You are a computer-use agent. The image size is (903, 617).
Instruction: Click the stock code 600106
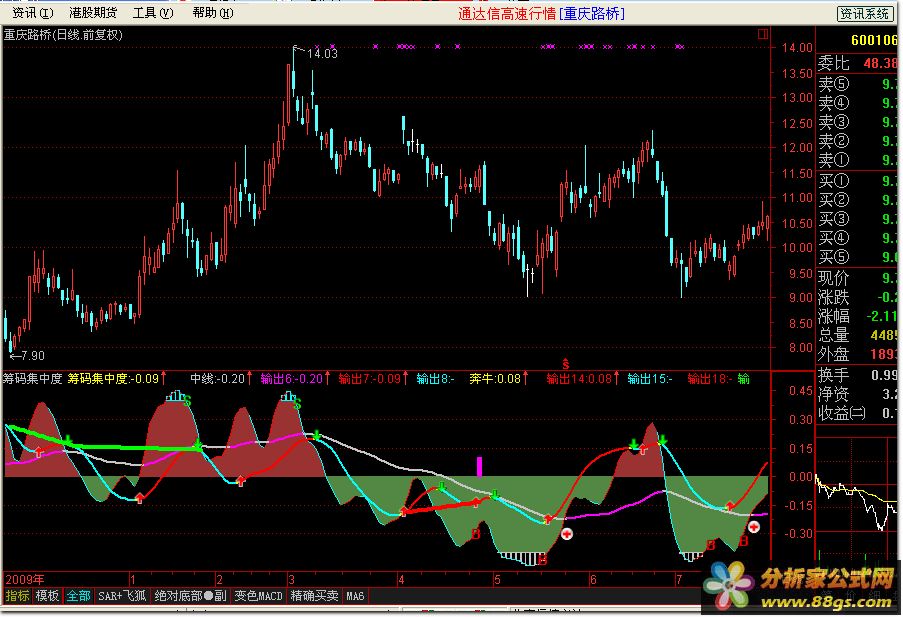pyautogui.click(x=874, y=40)
